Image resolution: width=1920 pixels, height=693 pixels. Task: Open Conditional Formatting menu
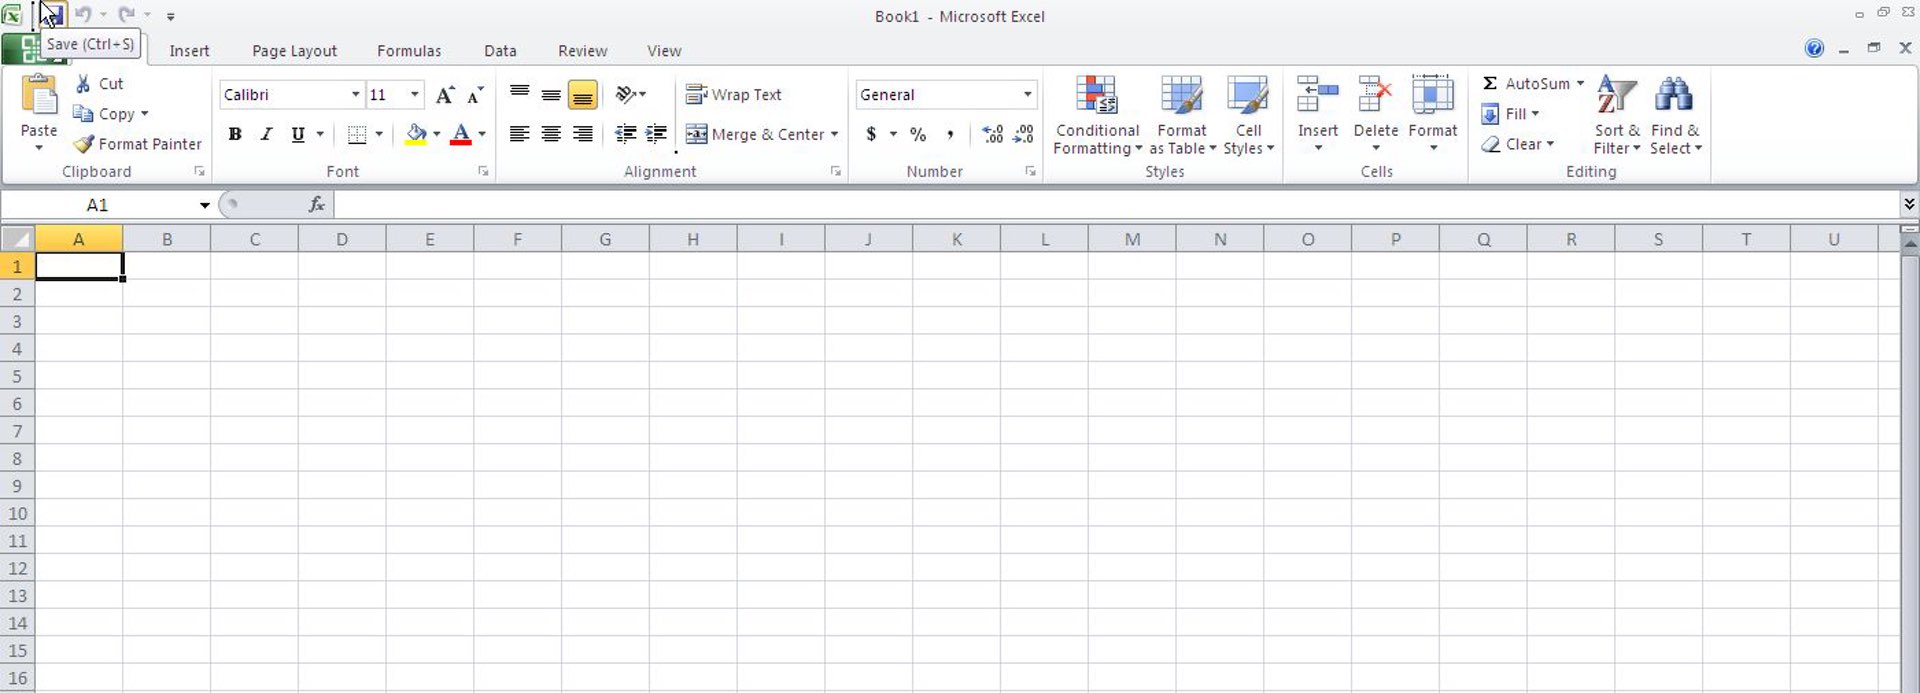pos(1097,115)
